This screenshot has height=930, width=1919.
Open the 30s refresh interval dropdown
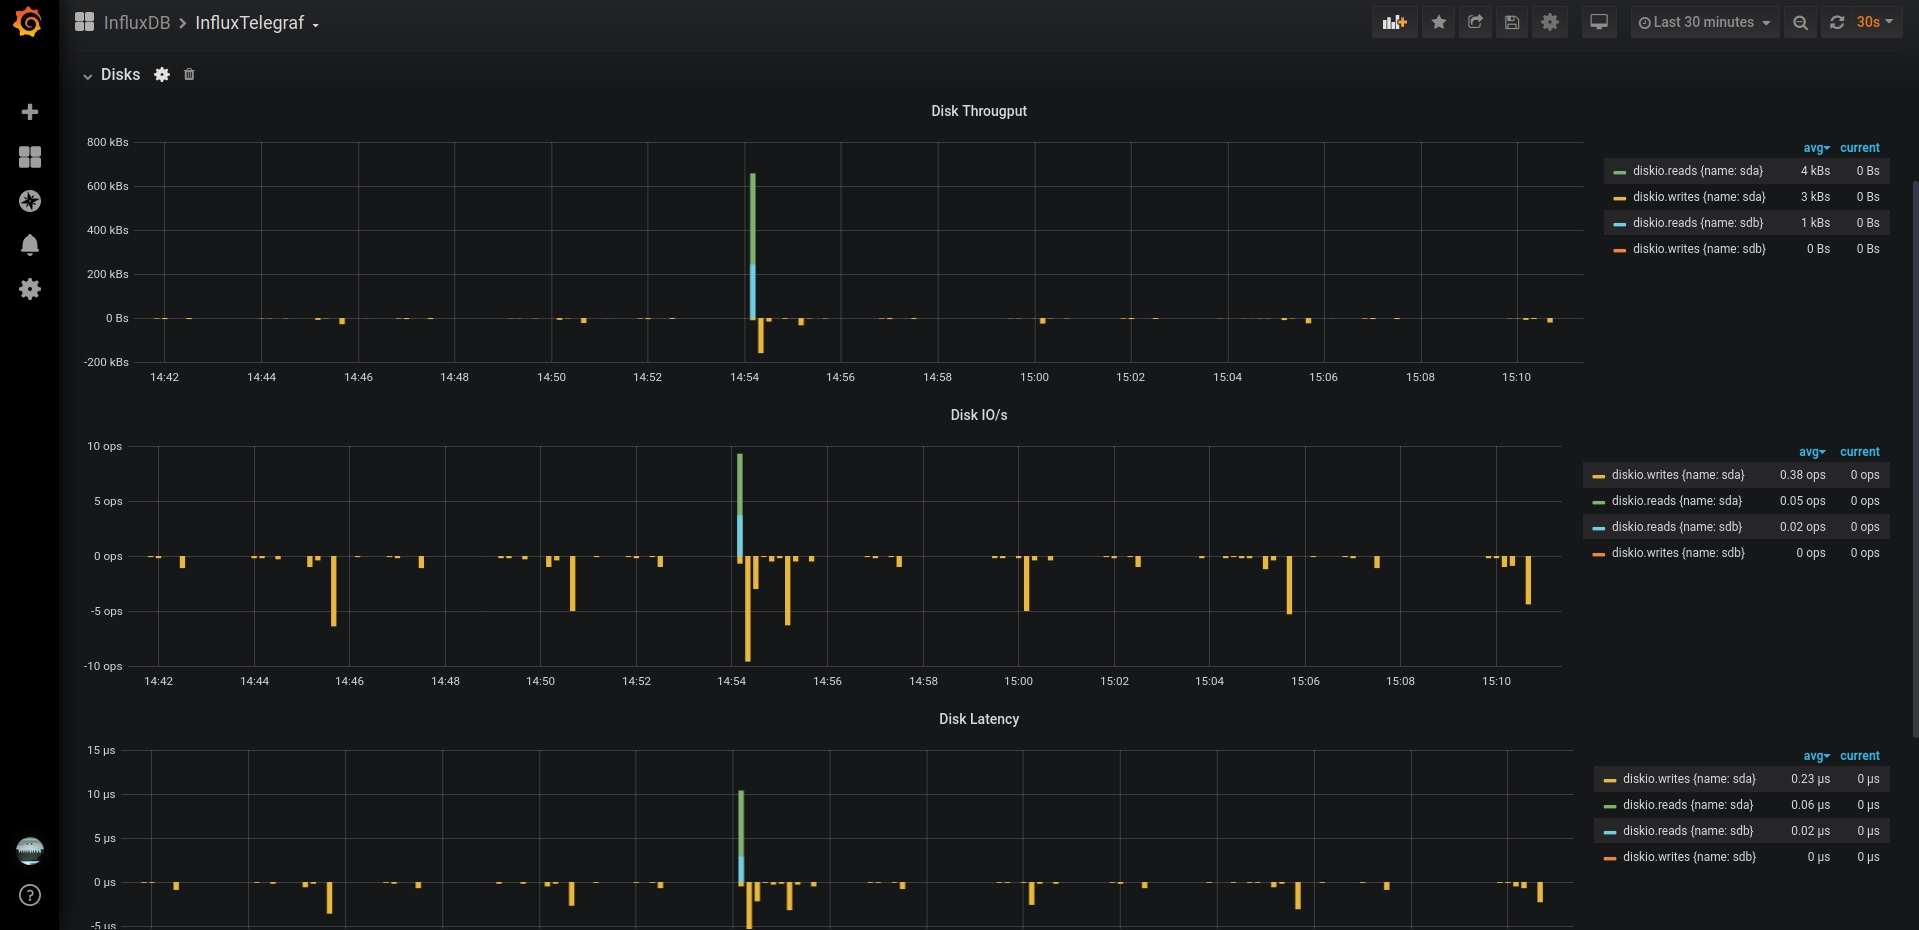tap(1874, 22)
